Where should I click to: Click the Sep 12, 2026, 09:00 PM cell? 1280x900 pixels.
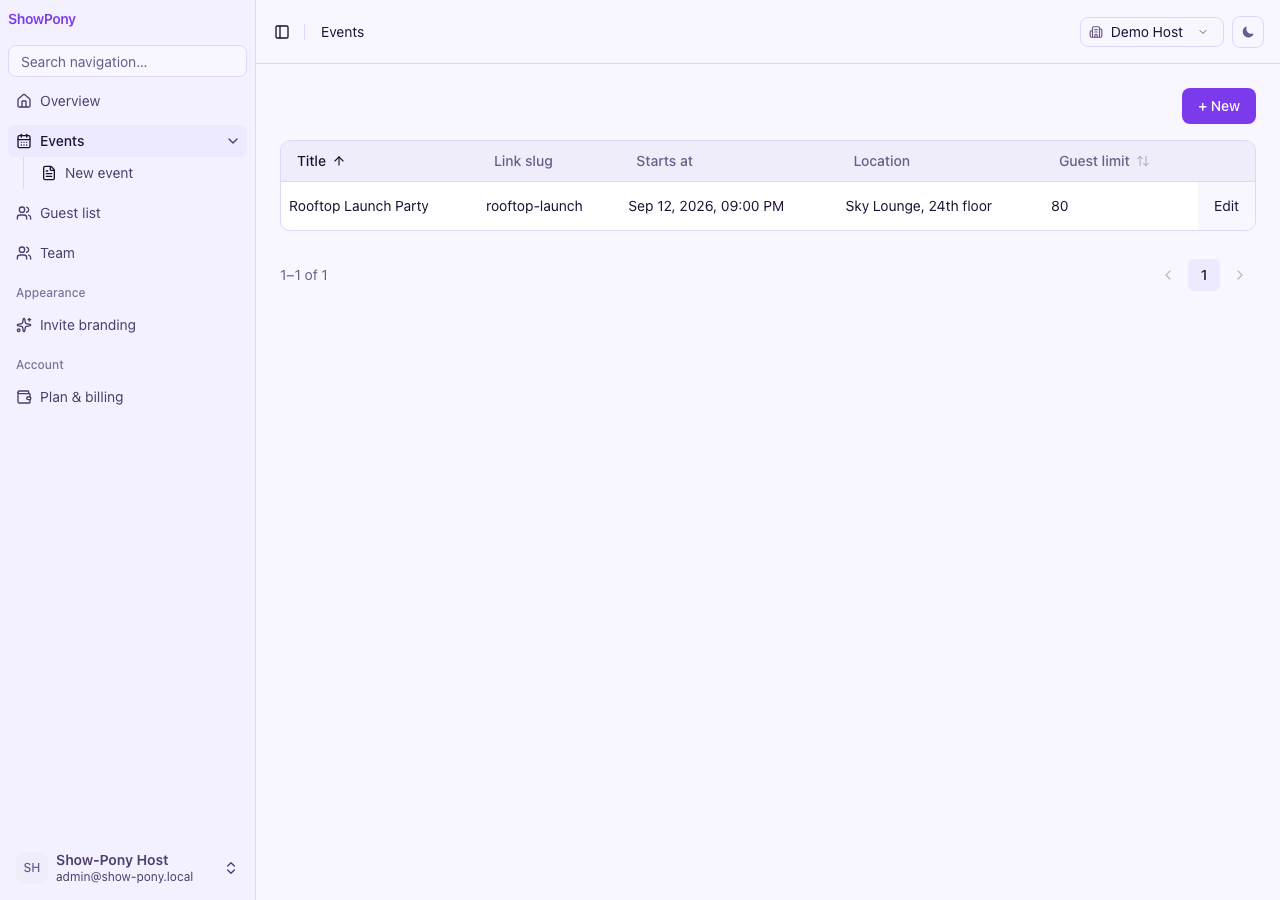[x=706, y=206]
